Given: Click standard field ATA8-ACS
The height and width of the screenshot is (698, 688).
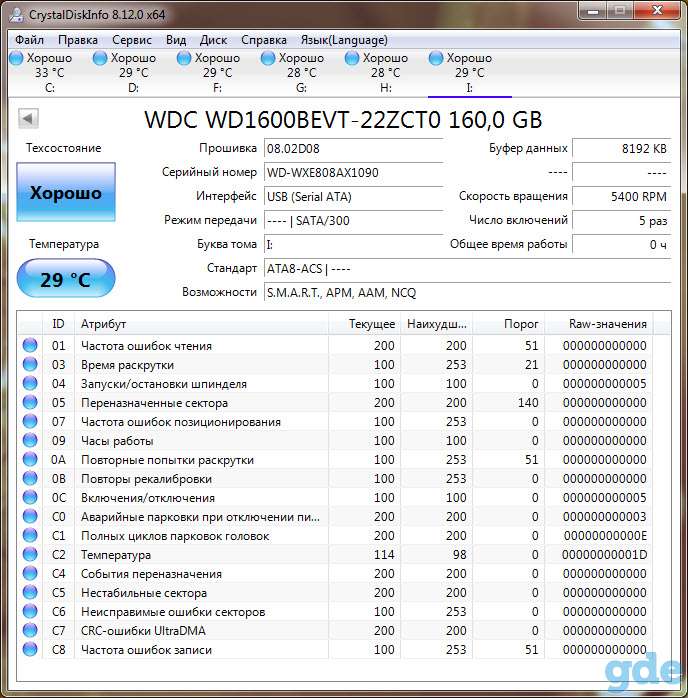Looking at the screenshot, I should (467, 269).
